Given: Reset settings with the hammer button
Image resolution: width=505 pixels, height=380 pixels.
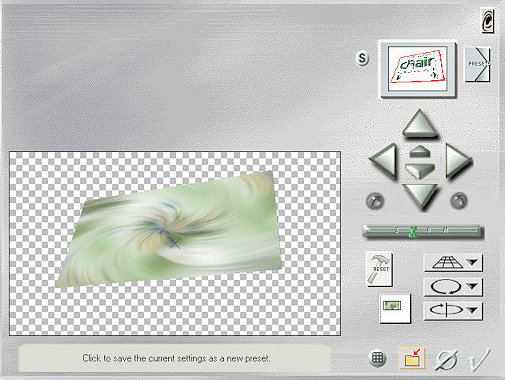Looking at the screenshot, I should pyautogui.click(x=379, y=269).
